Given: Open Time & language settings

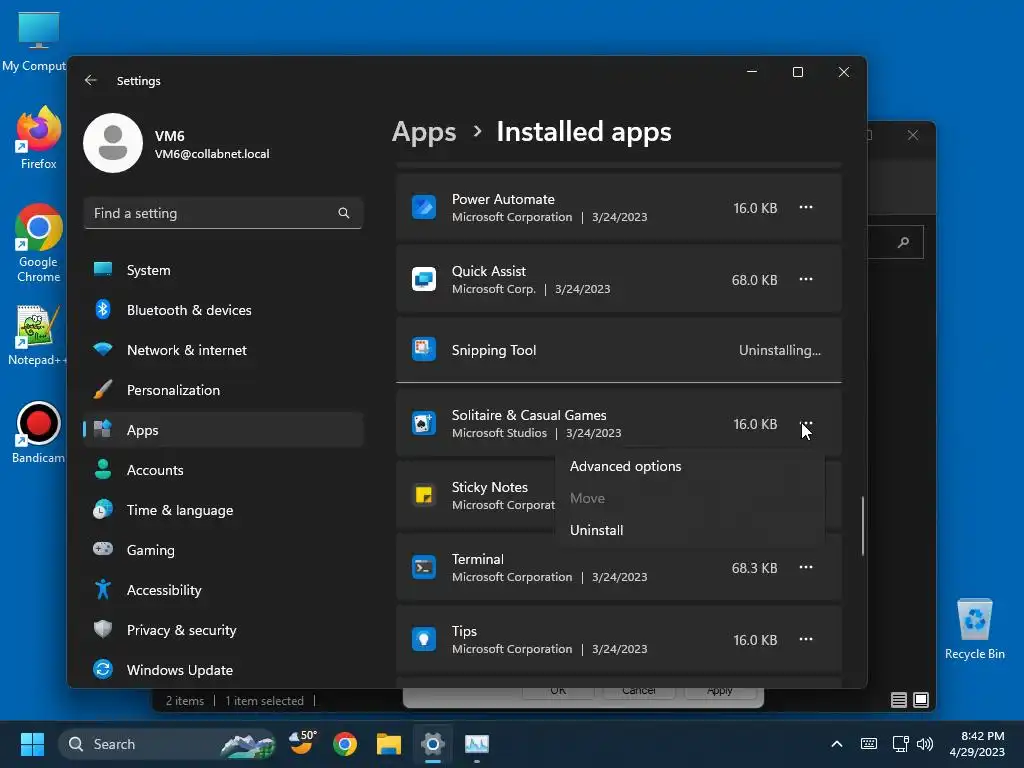Looking at the screenshot, I should (223, 510).
